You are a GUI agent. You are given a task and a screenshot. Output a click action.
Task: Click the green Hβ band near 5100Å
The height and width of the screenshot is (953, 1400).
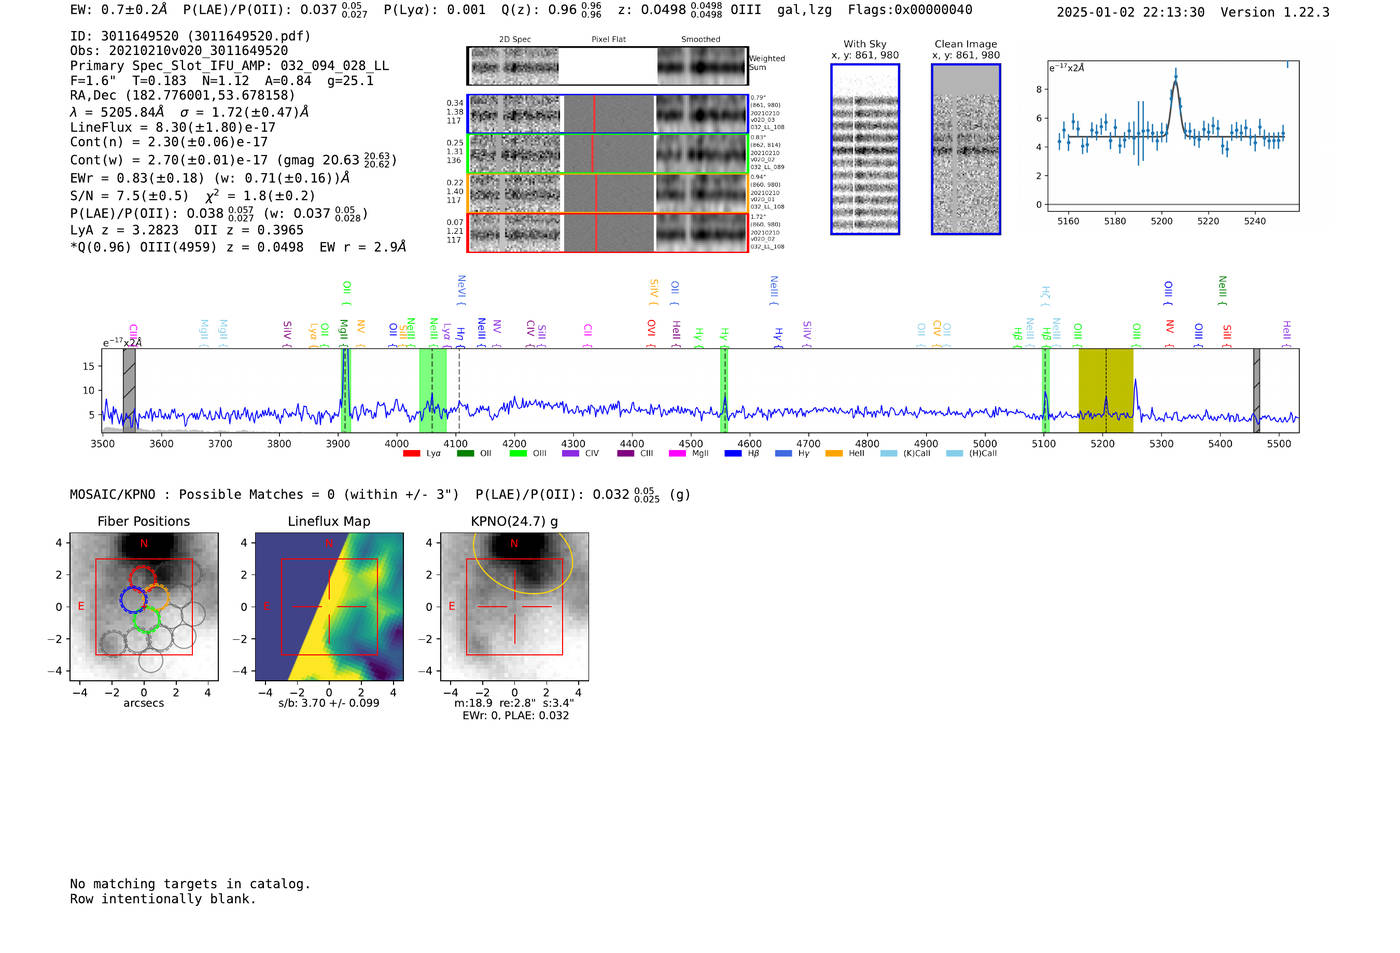(x=1045, y=390)
